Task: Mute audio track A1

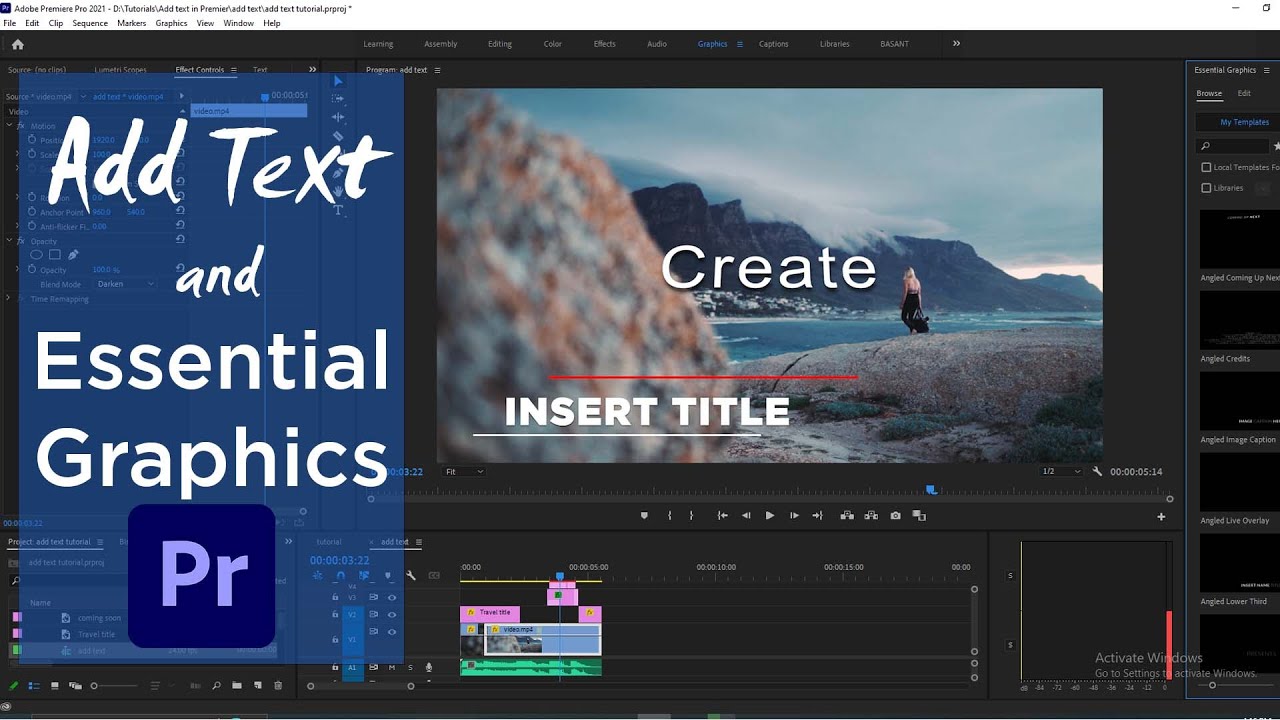Action: click(x=392, y=667)
